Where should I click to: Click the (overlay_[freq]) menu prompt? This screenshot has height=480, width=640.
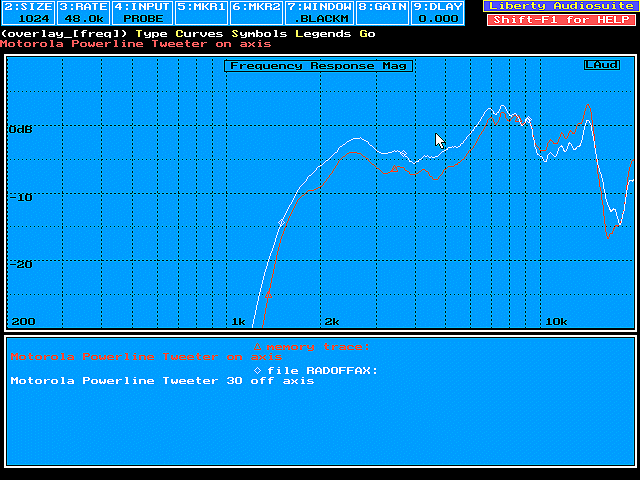(x=64, y=34)
